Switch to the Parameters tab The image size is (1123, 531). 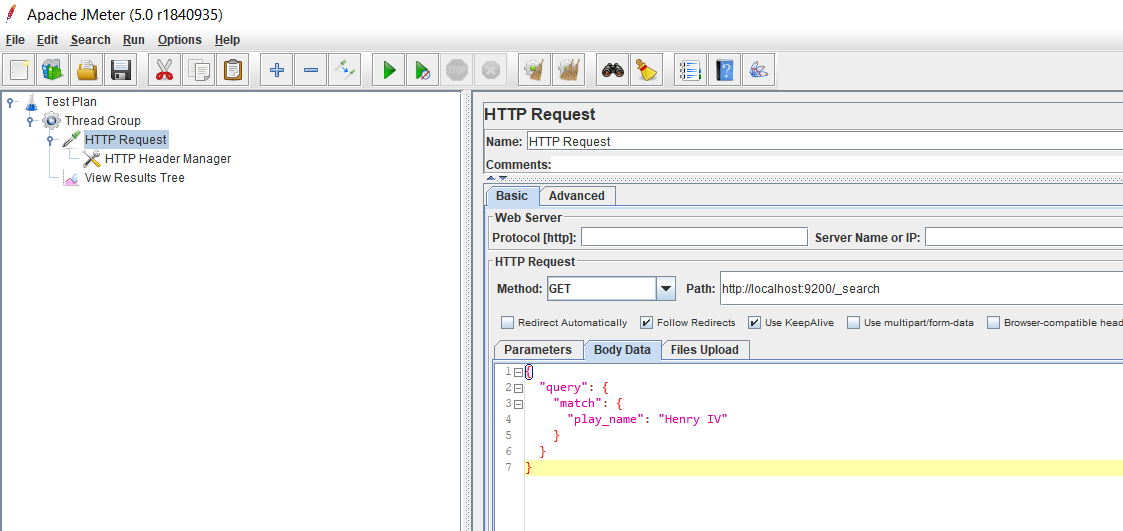[538, 350]
